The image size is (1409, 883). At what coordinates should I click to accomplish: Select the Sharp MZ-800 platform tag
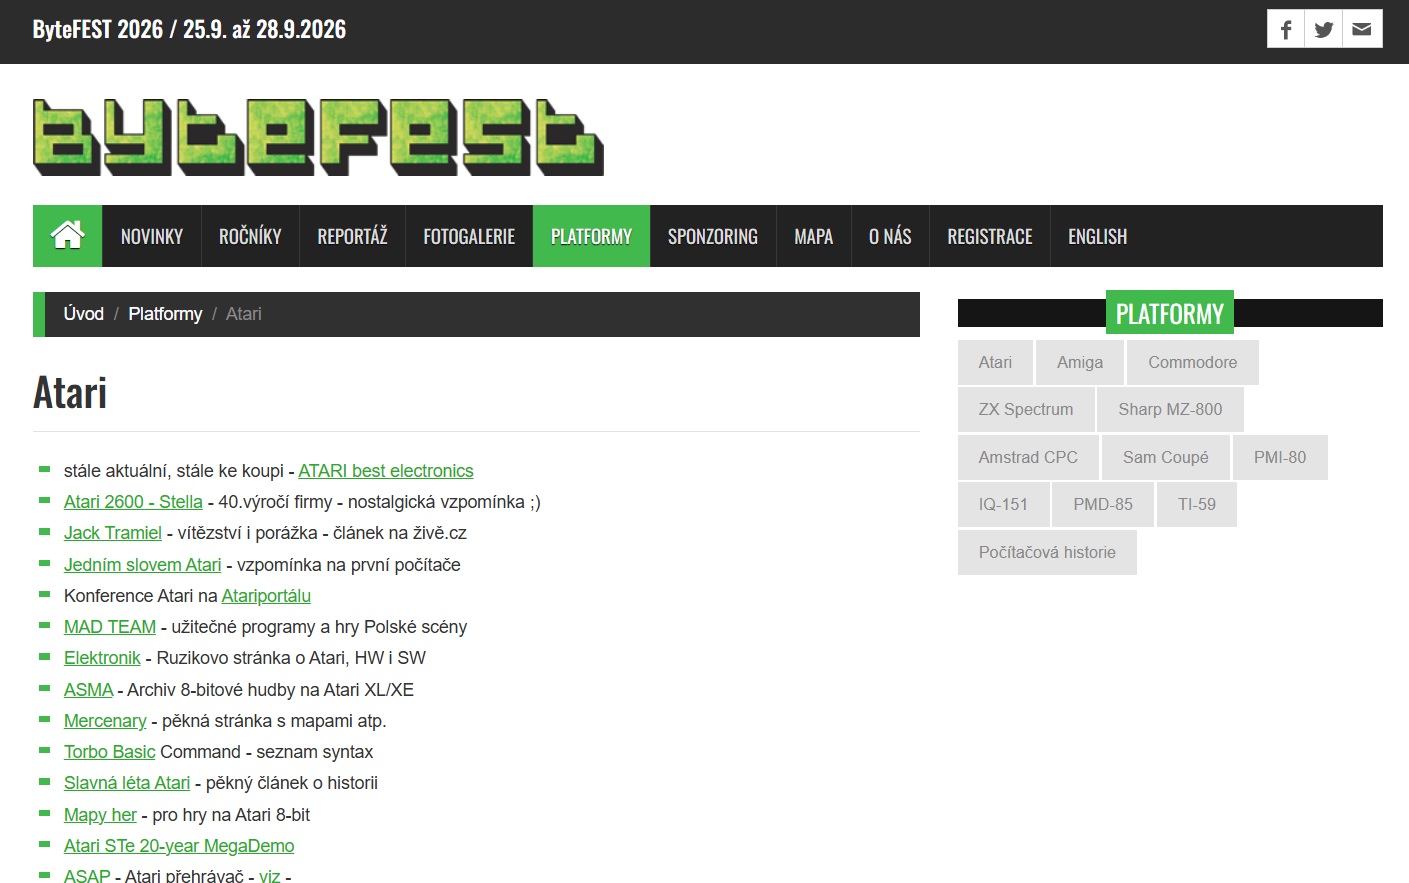(1170, 409)
